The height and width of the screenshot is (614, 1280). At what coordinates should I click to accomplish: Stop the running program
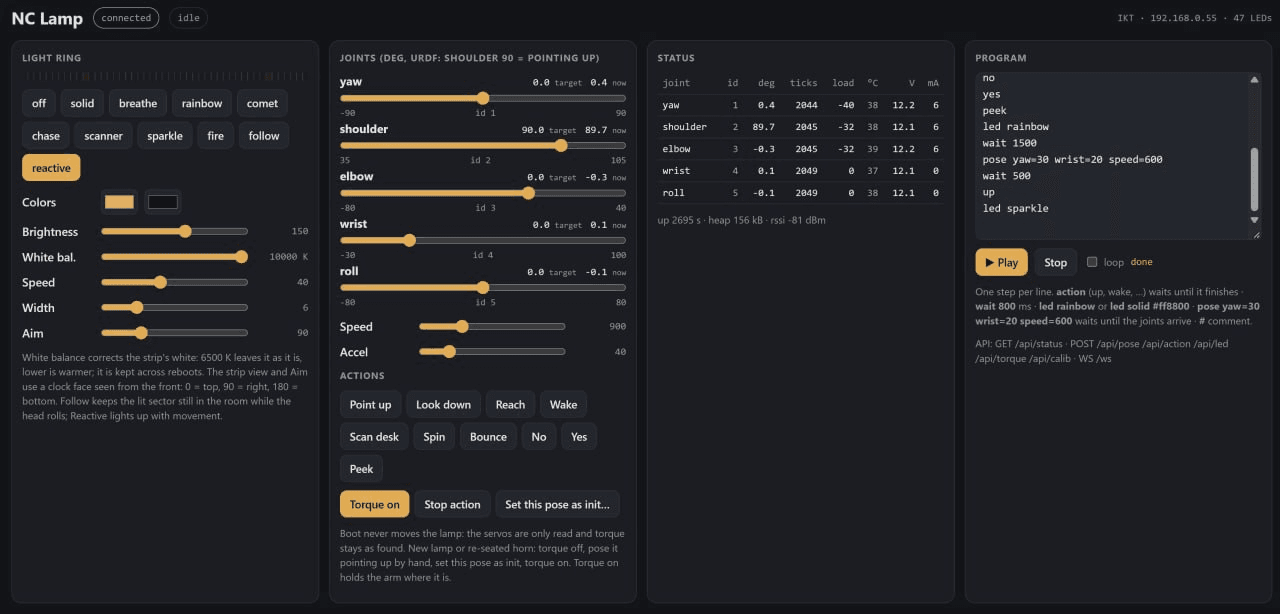[1056, 262]
